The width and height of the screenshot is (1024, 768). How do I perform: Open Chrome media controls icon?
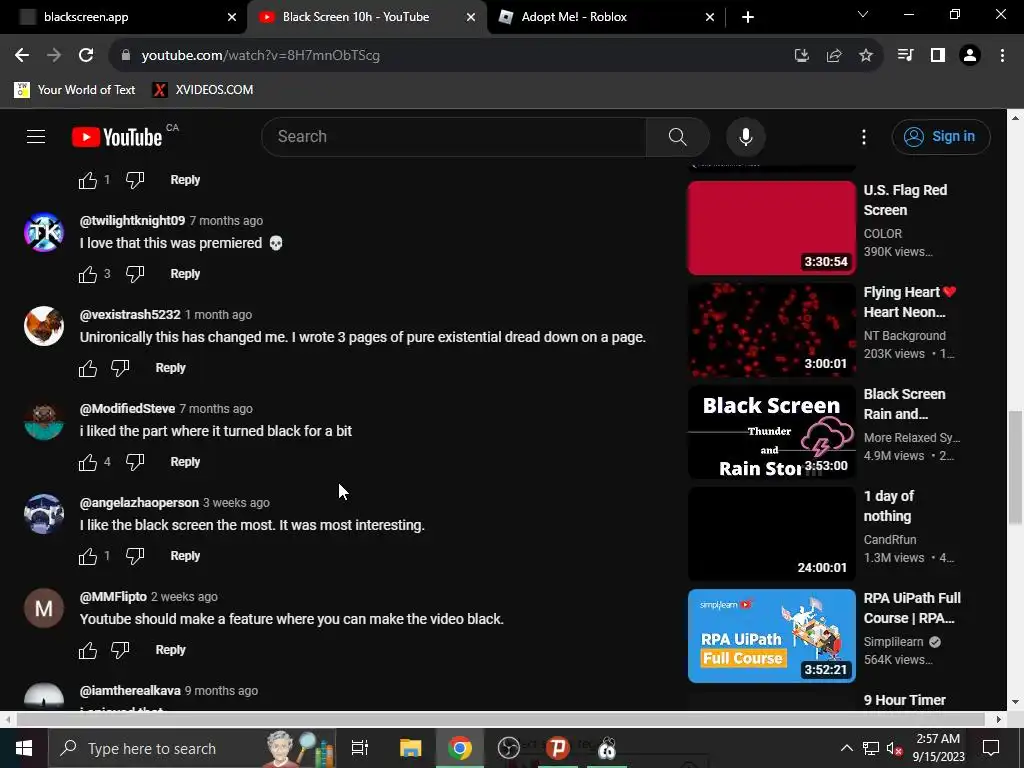[x=905, y=55]
